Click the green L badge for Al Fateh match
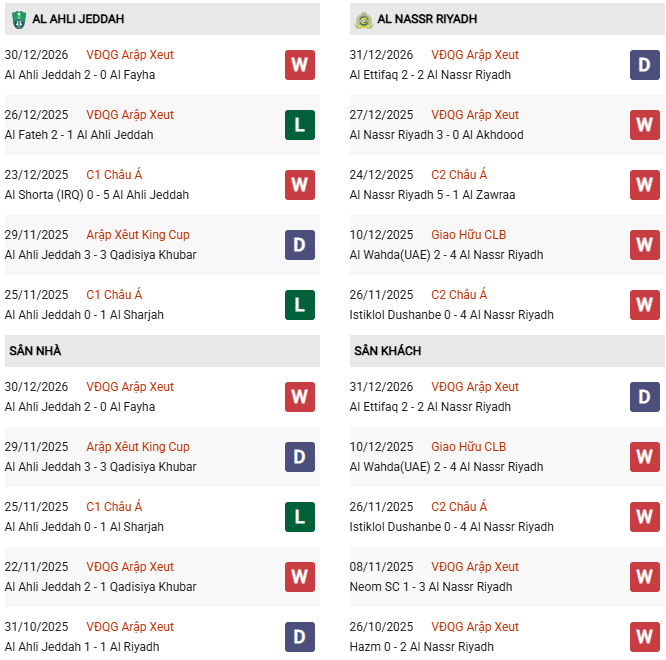Image resolution: width=666 pixels, height=660 pixels. coord(299,125)
